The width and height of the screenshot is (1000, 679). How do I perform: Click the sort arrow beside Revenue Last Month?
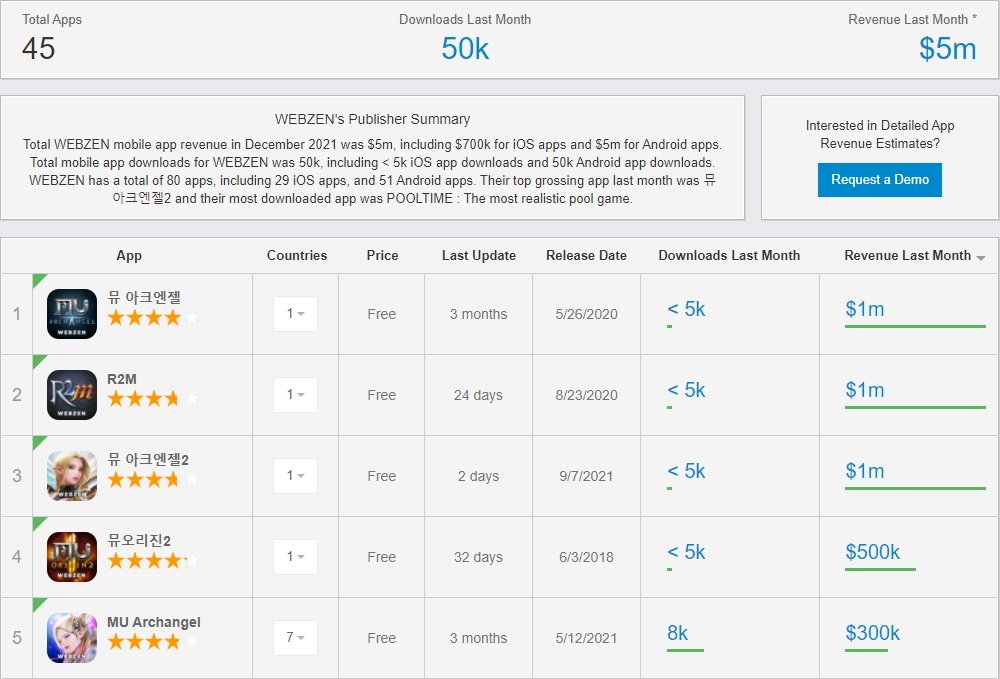[981, 258]
